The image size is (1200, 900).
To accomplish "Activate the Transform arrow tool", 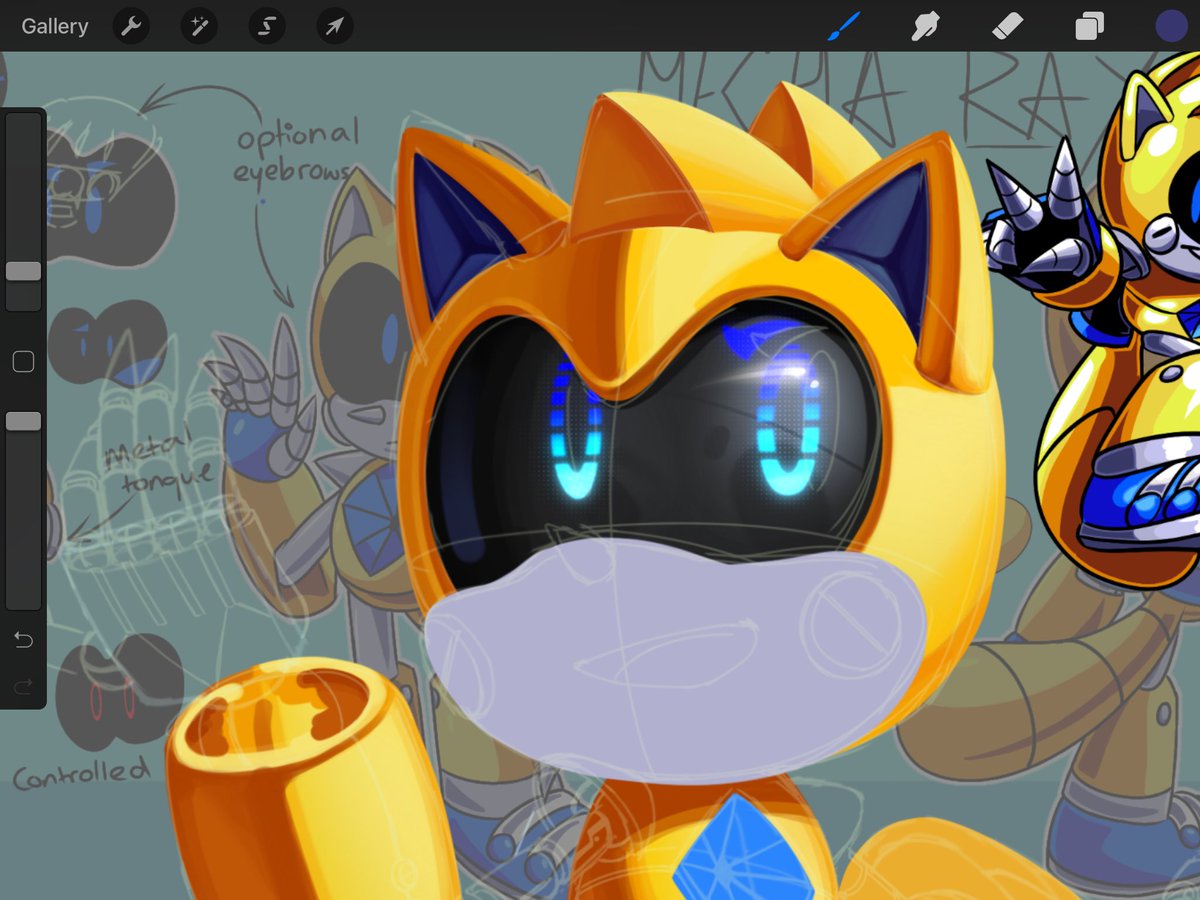I will 335,26.
